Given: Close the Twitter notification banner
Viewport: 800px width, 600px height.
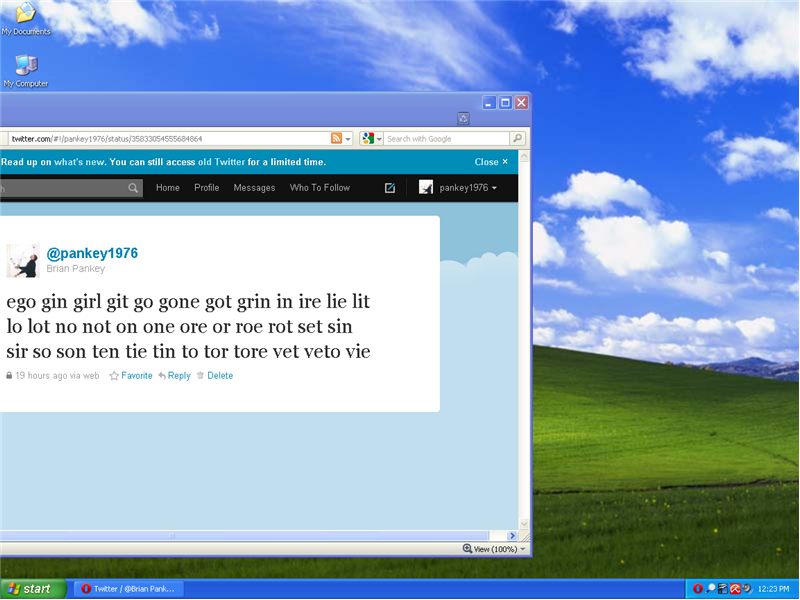Looking at the screenshot, I should pyautogui.click(x=491, y=162).
